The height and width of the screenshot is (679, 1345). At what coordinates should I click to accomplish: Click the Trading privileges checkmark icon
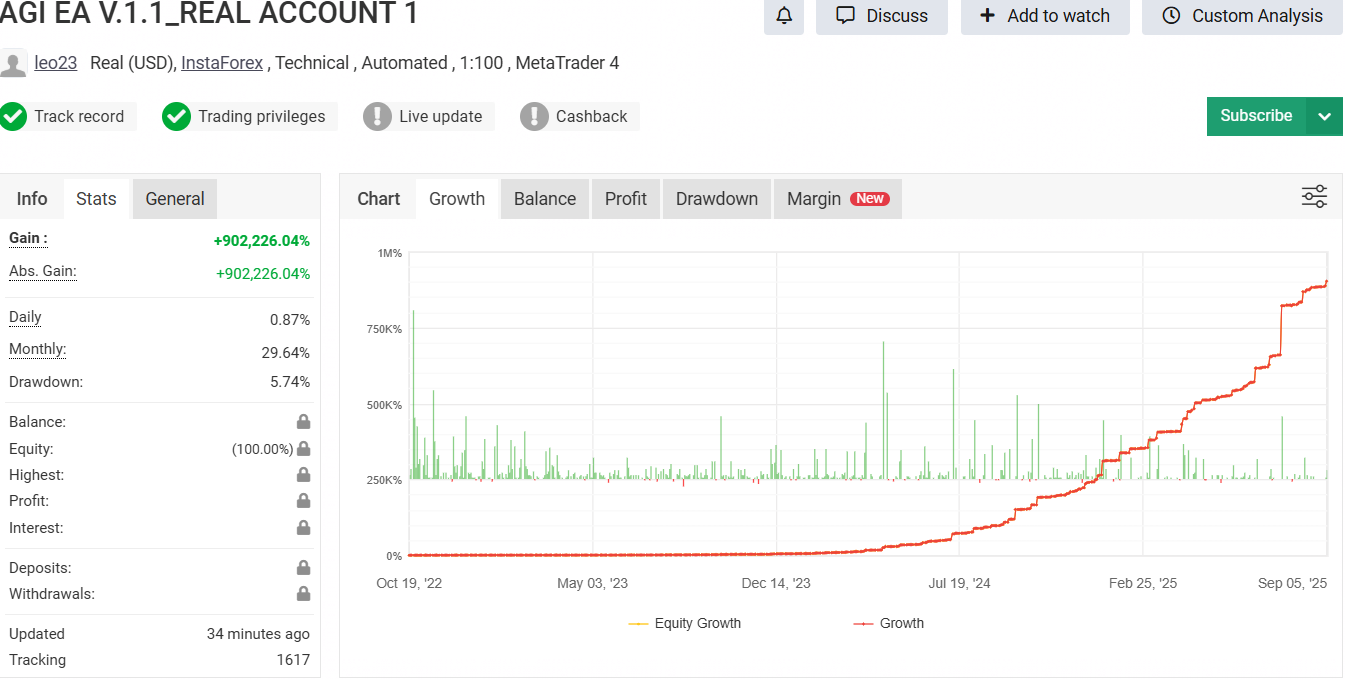tap(176, 116)
